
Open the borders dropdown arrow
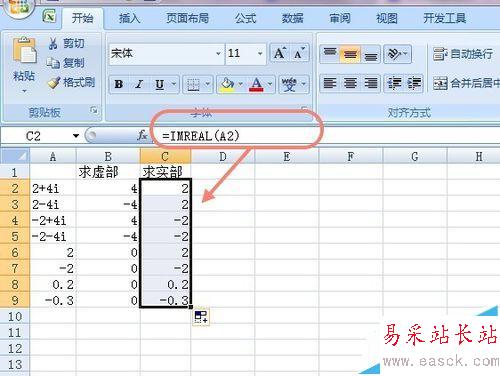point(207,84)
